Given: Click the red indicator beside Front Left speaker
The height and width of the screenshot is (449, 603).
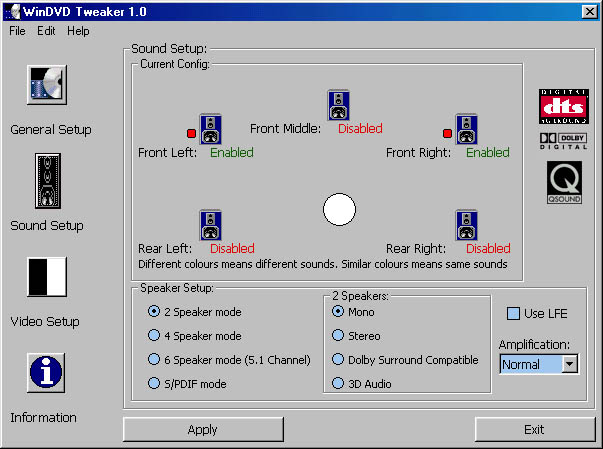Looking at the screenshot, I should [191, 133].
